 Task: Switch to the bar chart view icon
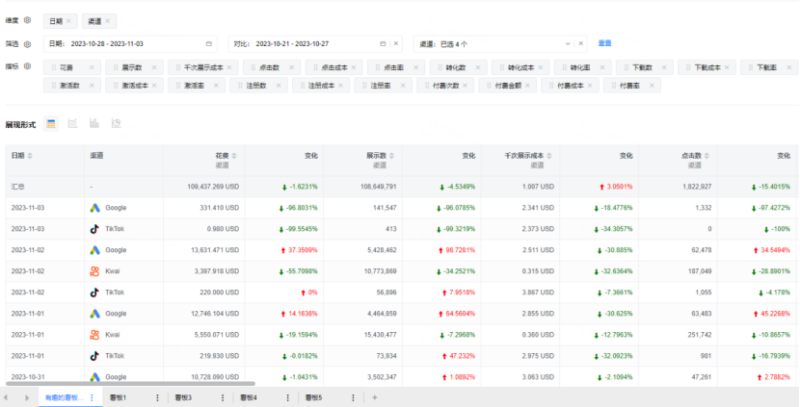(94, 123)
